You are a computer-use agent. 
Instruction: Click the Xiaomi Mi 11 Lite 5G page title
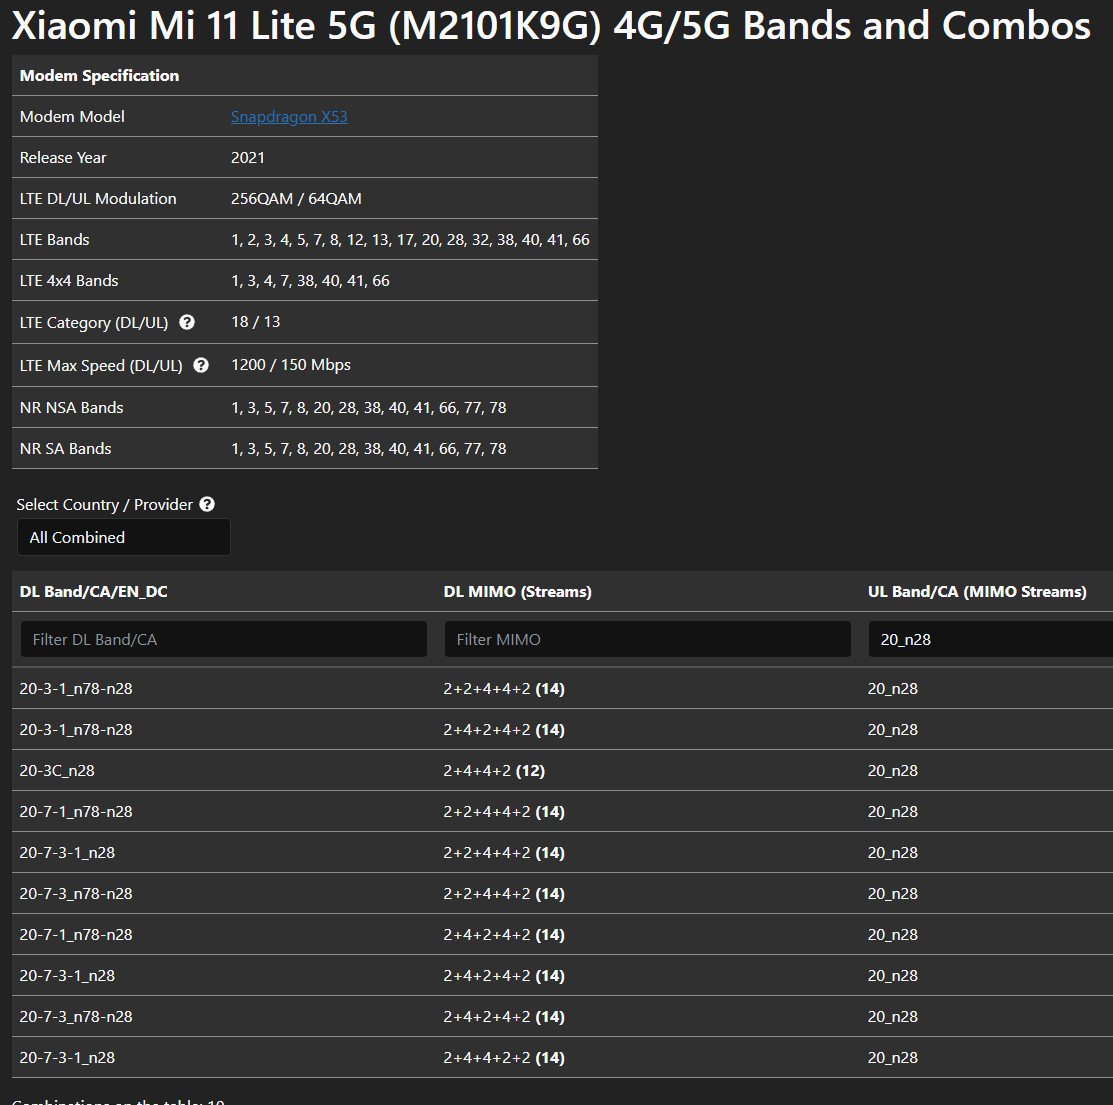[x=551, y=27]
